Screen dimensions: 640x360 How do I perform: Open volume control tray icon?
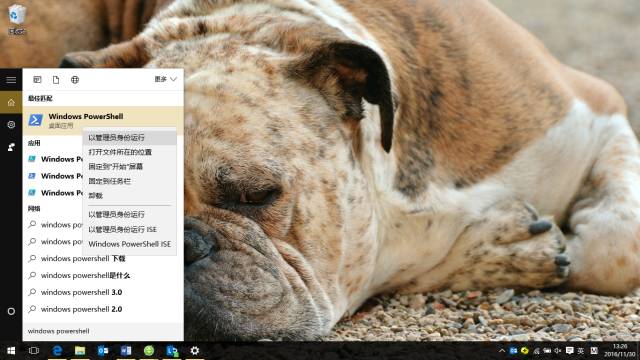558,351
